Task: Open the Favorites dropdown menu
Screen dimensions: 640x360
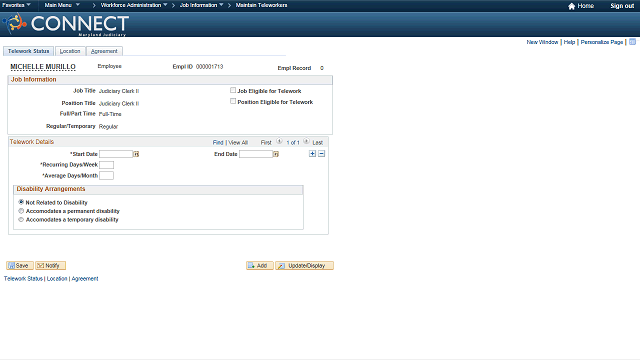Action: tap(16, 5)
